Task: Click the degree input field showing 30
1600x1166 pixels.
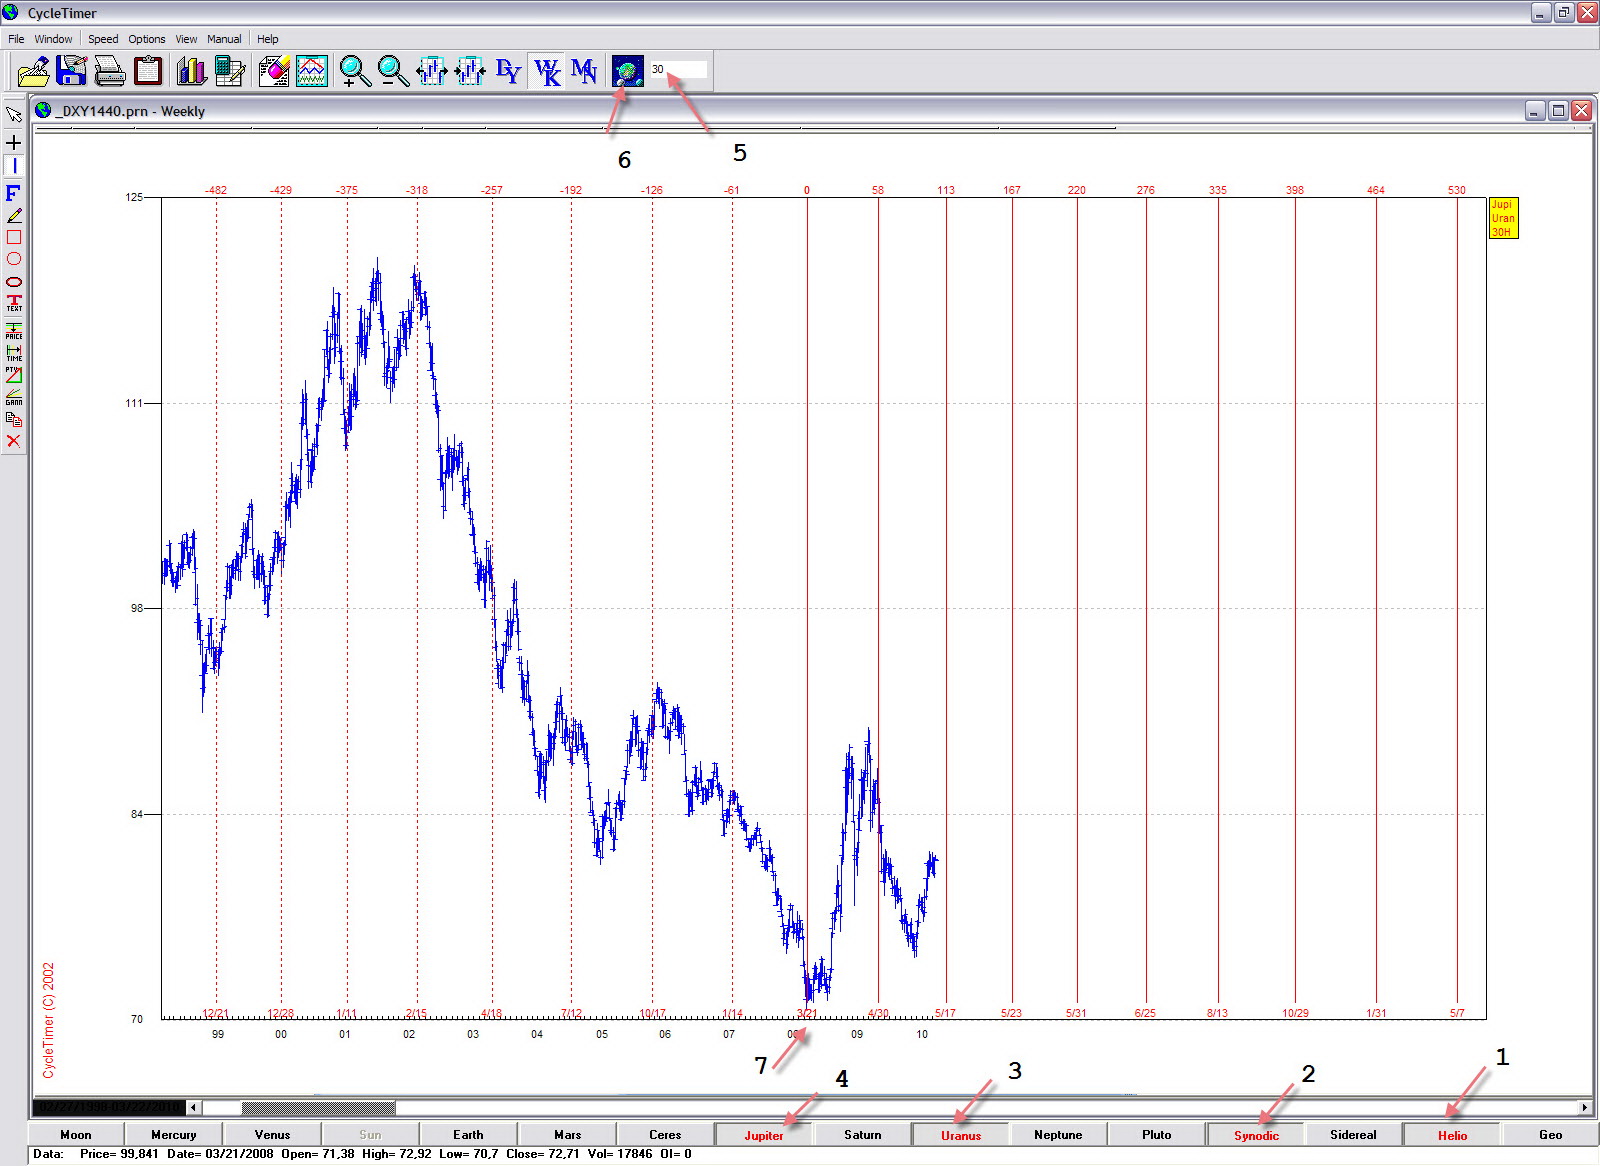Action: point(680,70)
